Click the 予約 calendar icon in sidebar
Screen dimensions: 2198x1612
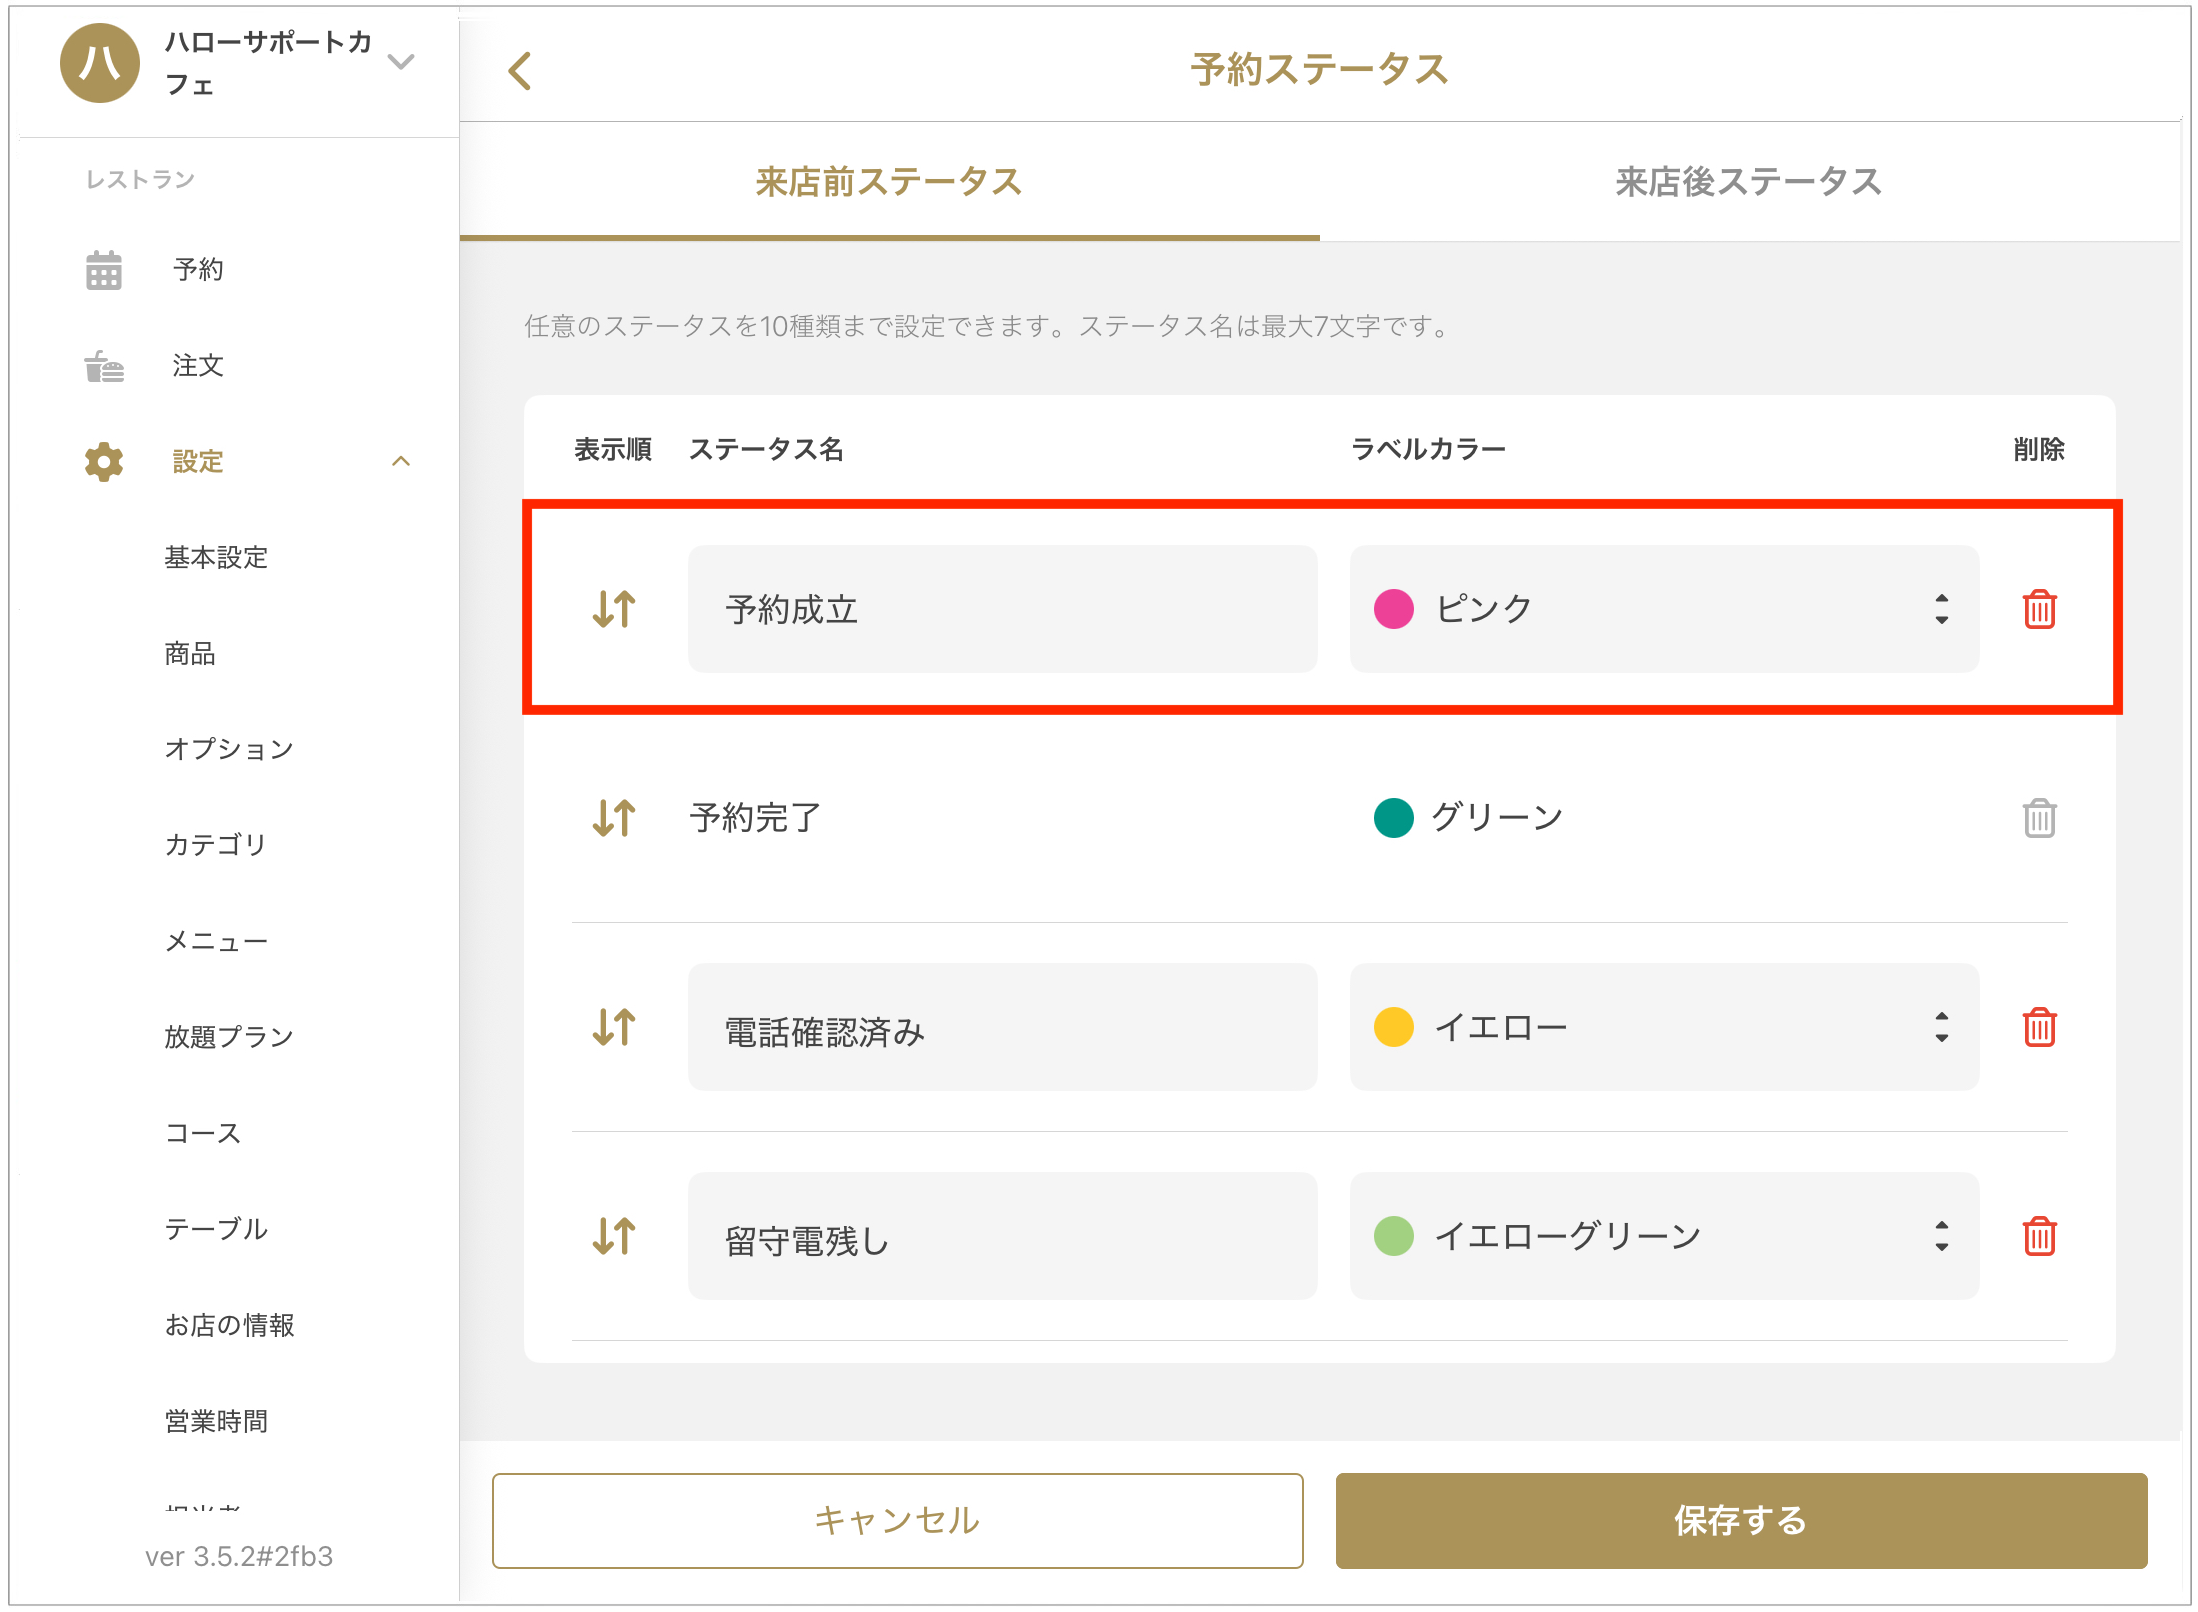click(x=104, y=270)
